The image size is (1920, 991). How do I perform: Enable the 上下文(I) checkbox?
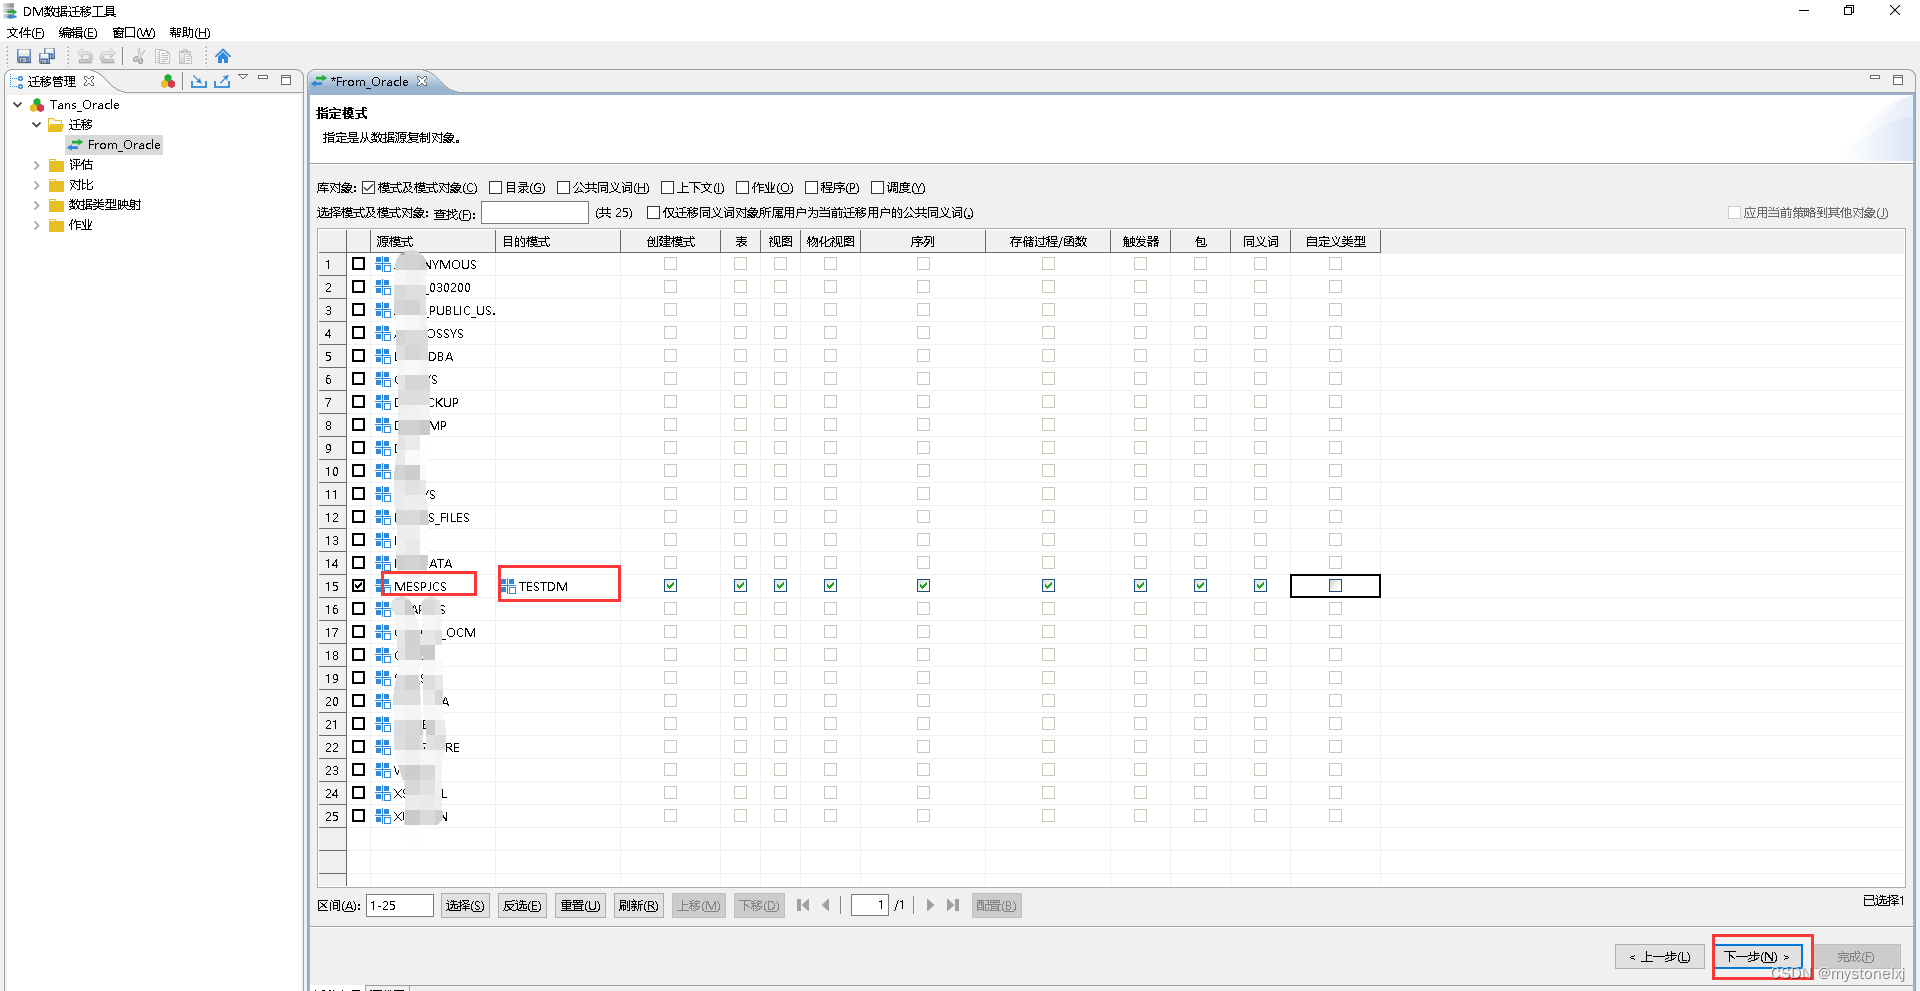(668, 187)
